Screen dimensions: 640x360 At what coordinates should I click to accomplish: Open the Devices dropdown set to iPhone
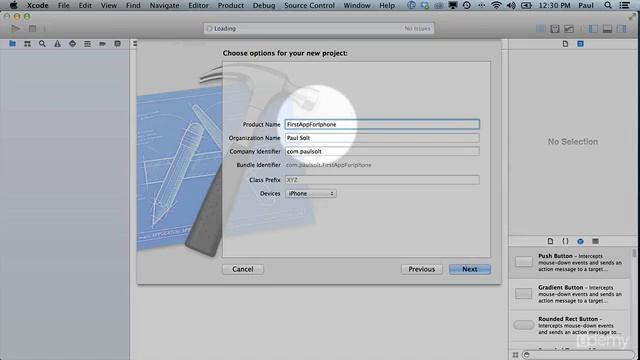(311, 193)
